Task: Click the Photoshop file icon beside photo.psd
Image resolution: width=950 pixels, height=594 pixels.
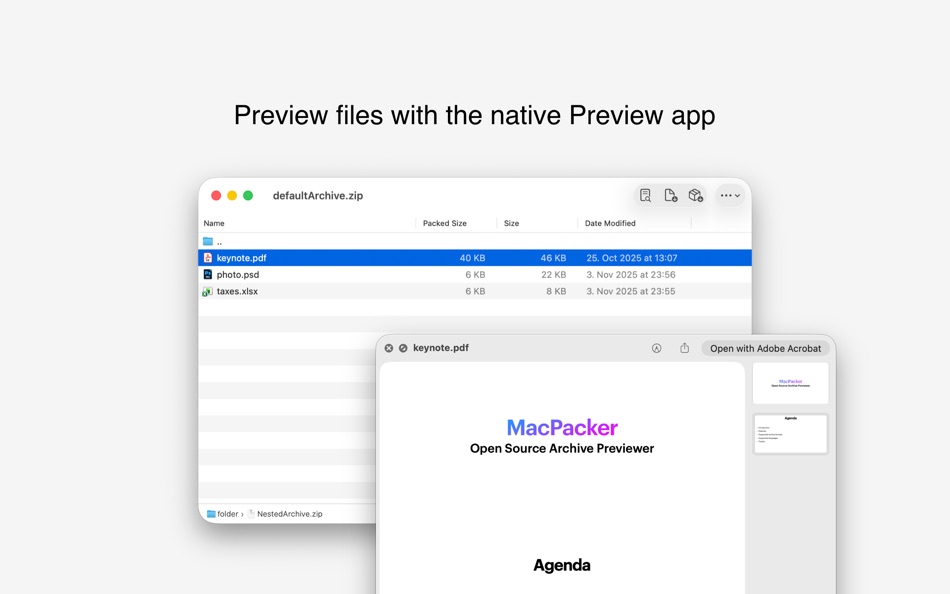Action: 209,274
